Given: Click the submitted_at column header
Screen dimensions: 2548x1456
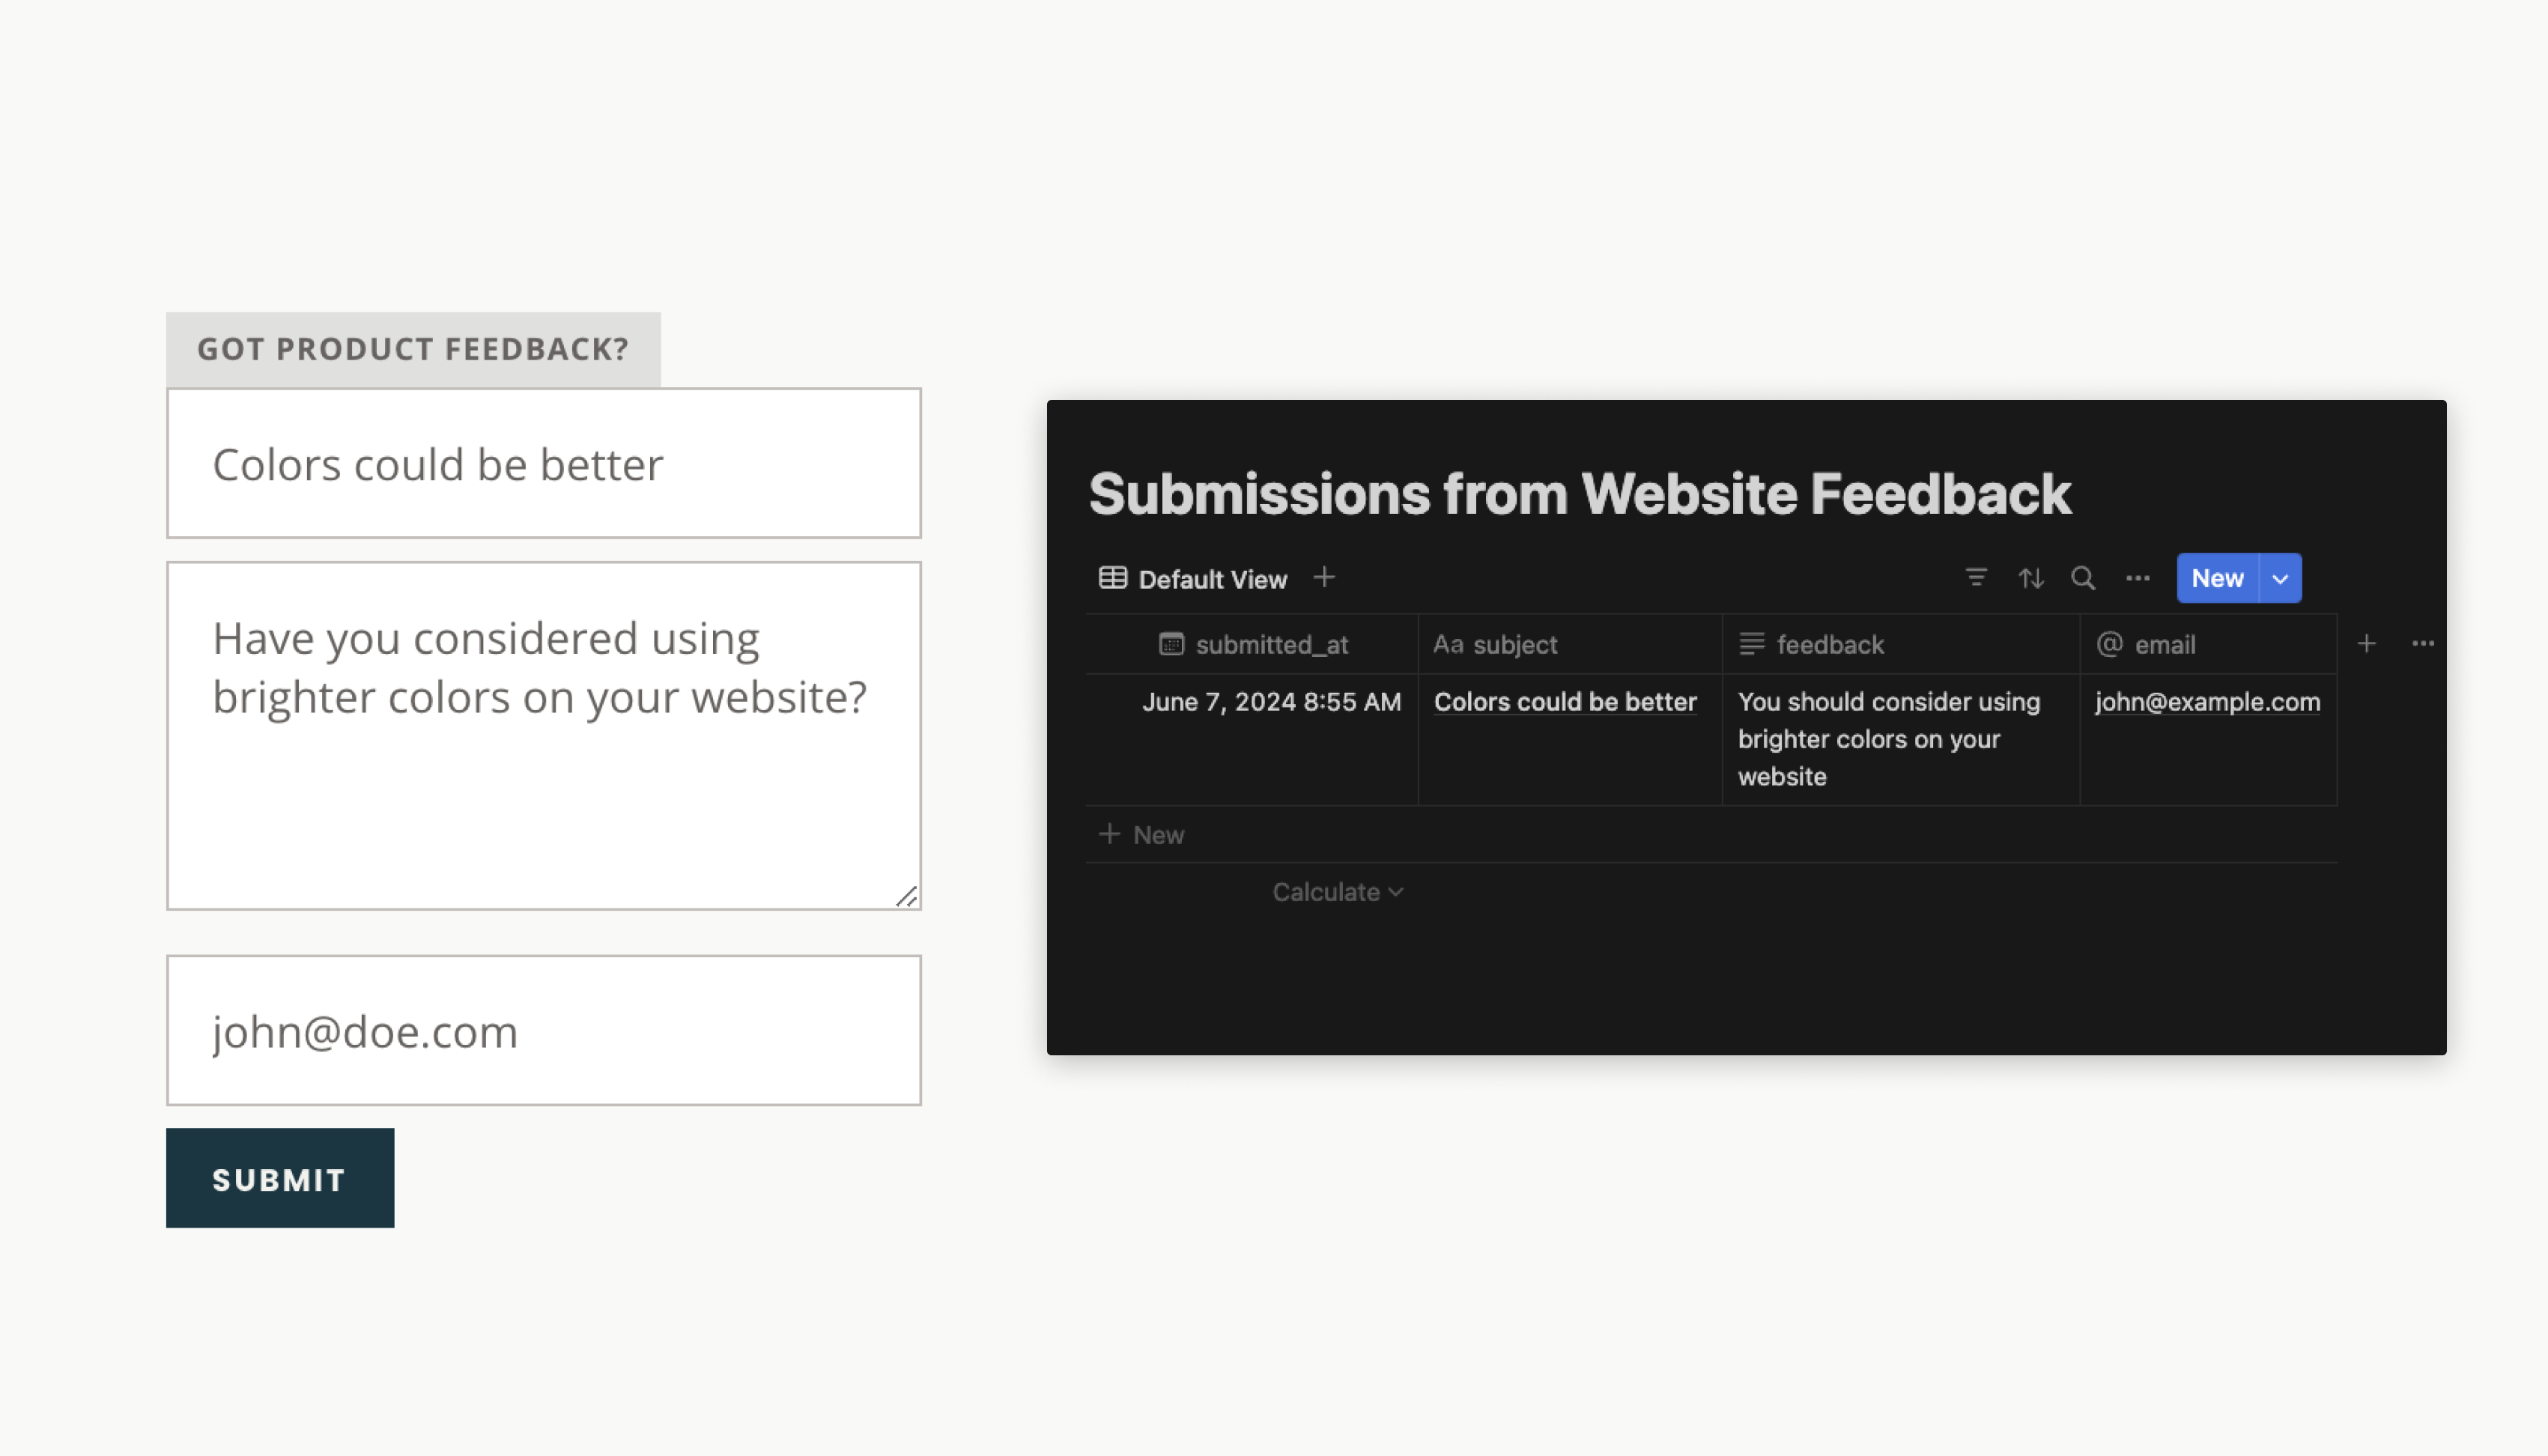Looking at the screenshot, I should (1271, 645).
